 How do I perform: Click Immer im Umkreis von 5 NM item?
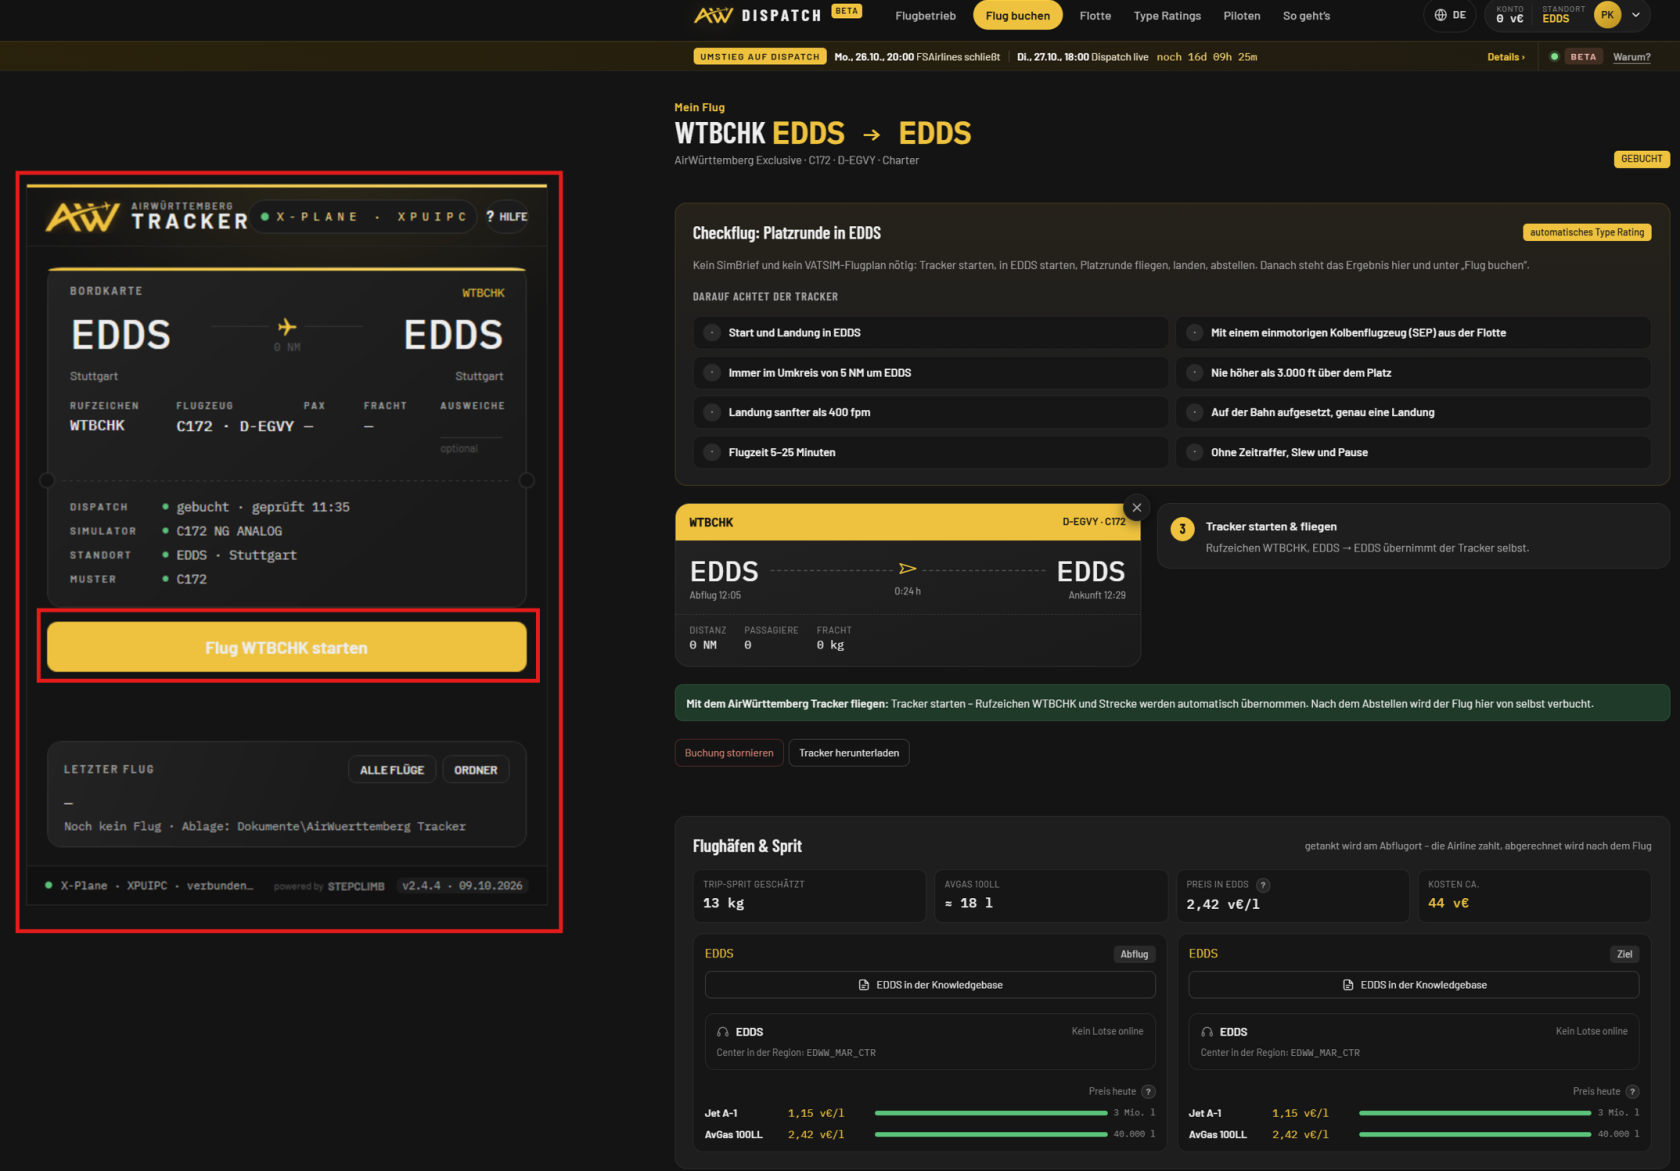[x=930, y=373]
